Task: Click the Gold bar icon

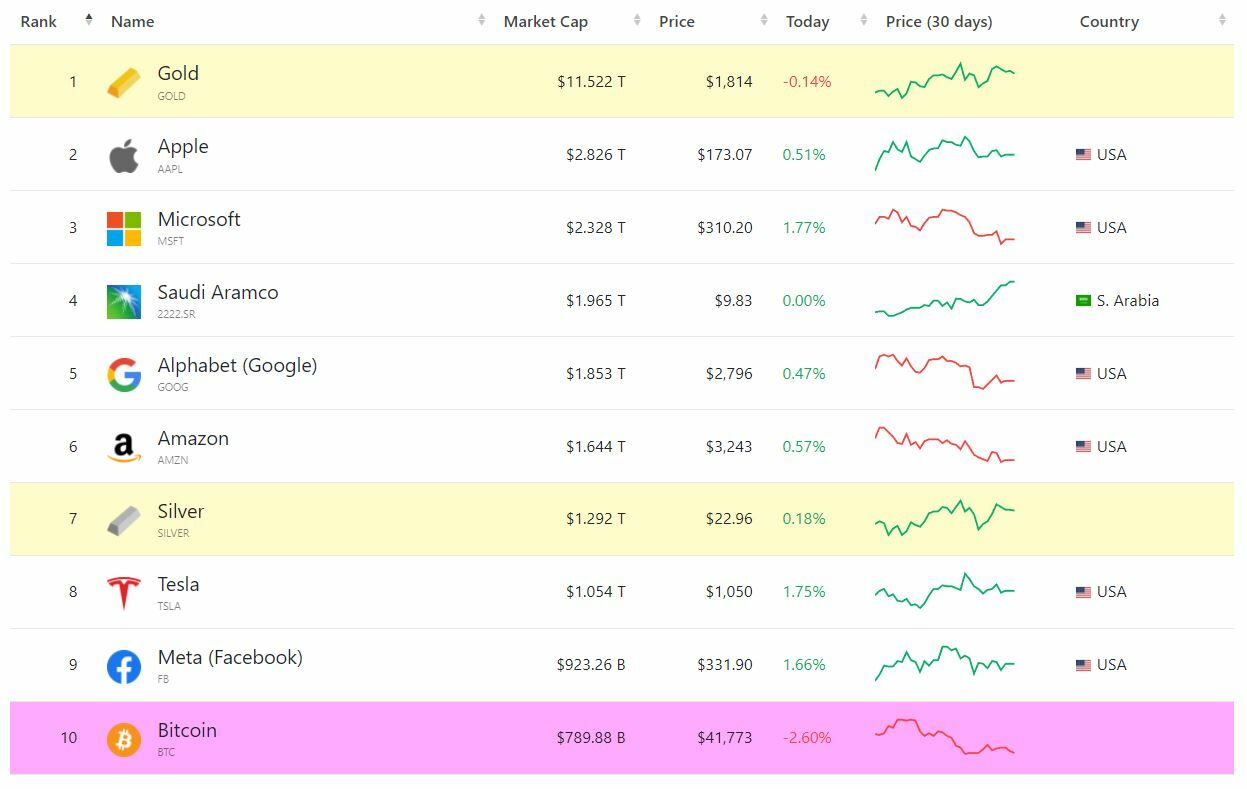Action: tap(124, 82)
